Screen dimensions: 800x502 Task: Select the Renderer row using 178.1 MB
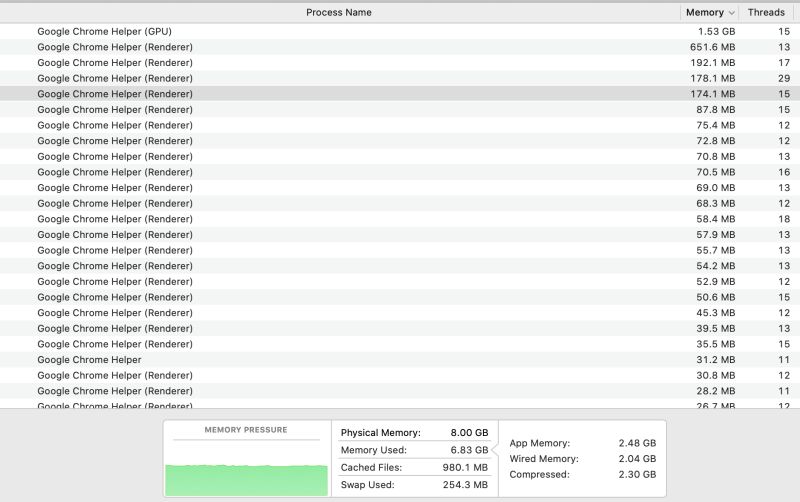(400, 79)
